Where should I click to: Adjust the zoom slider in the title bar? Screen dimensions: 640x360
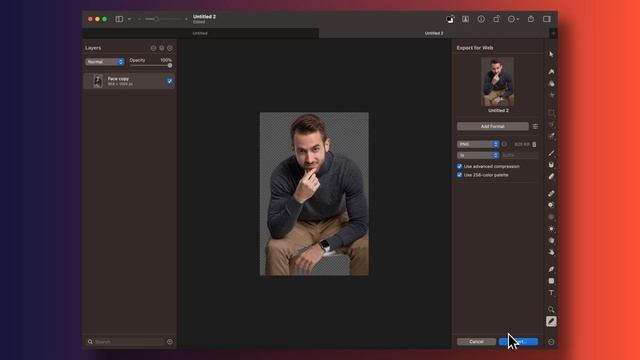click(x=163, y=19)
